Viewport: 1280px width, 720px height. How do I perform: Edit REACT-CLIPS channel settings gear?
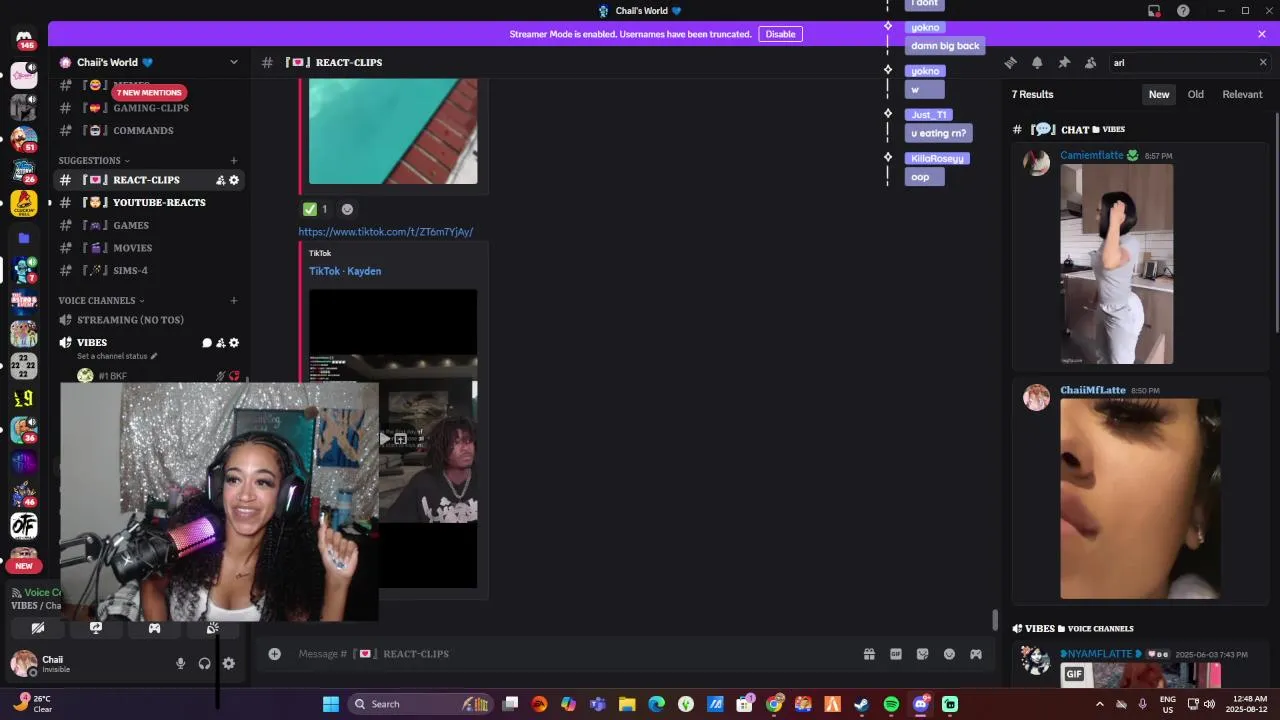coord(234,180)
